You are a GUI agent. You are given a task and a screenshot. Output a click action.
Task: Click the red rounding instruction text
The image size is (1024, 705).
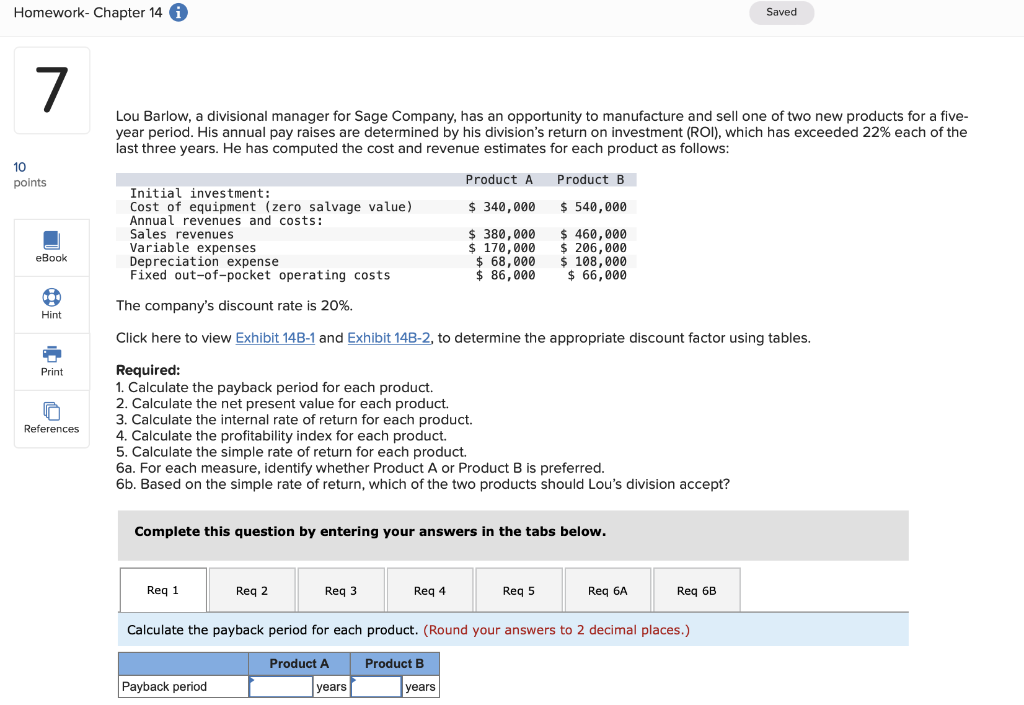(556, 630)
